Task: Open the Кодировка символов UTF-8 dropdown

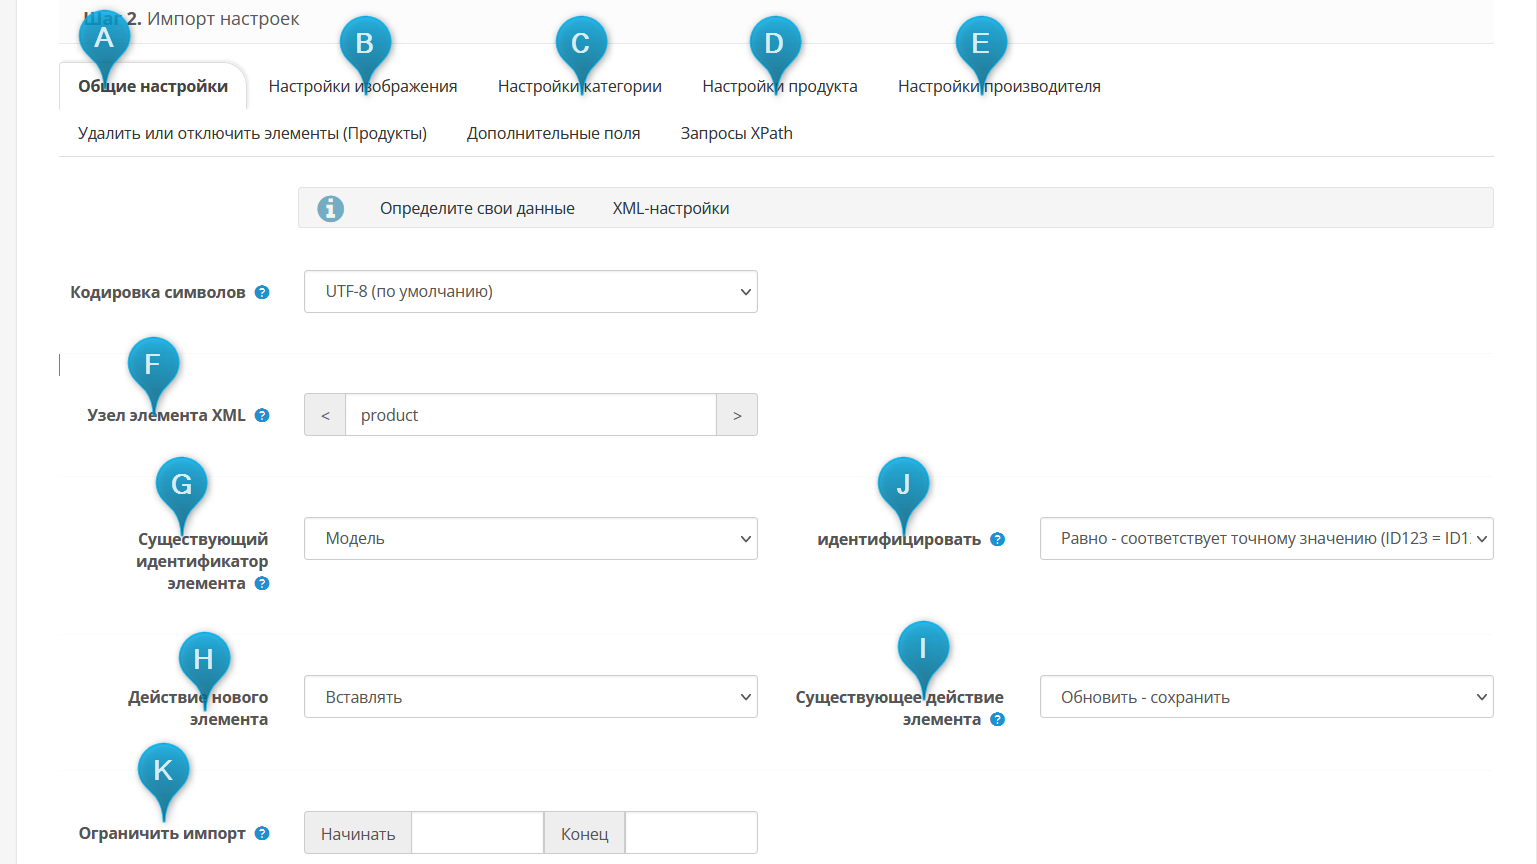Action: [x=530, y=292]
